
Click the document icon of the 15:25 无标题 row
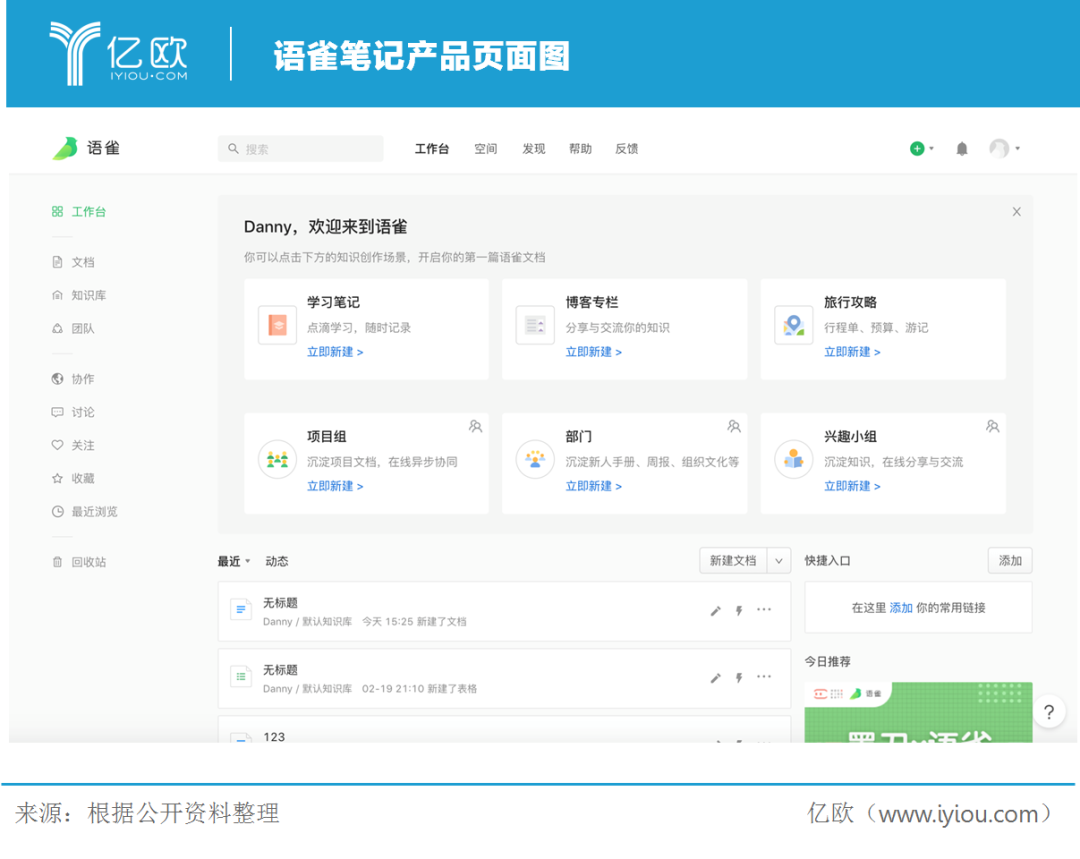click(240, 610)
